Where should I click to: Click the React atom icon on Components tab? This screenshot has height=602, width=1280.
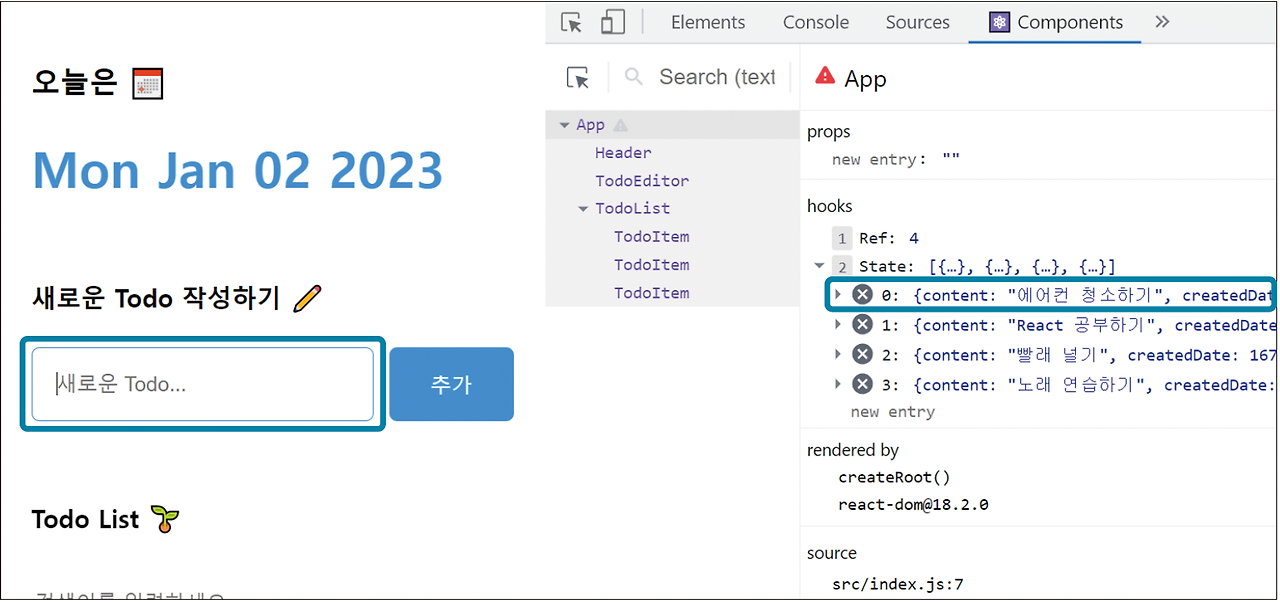[x=999, y=22]
